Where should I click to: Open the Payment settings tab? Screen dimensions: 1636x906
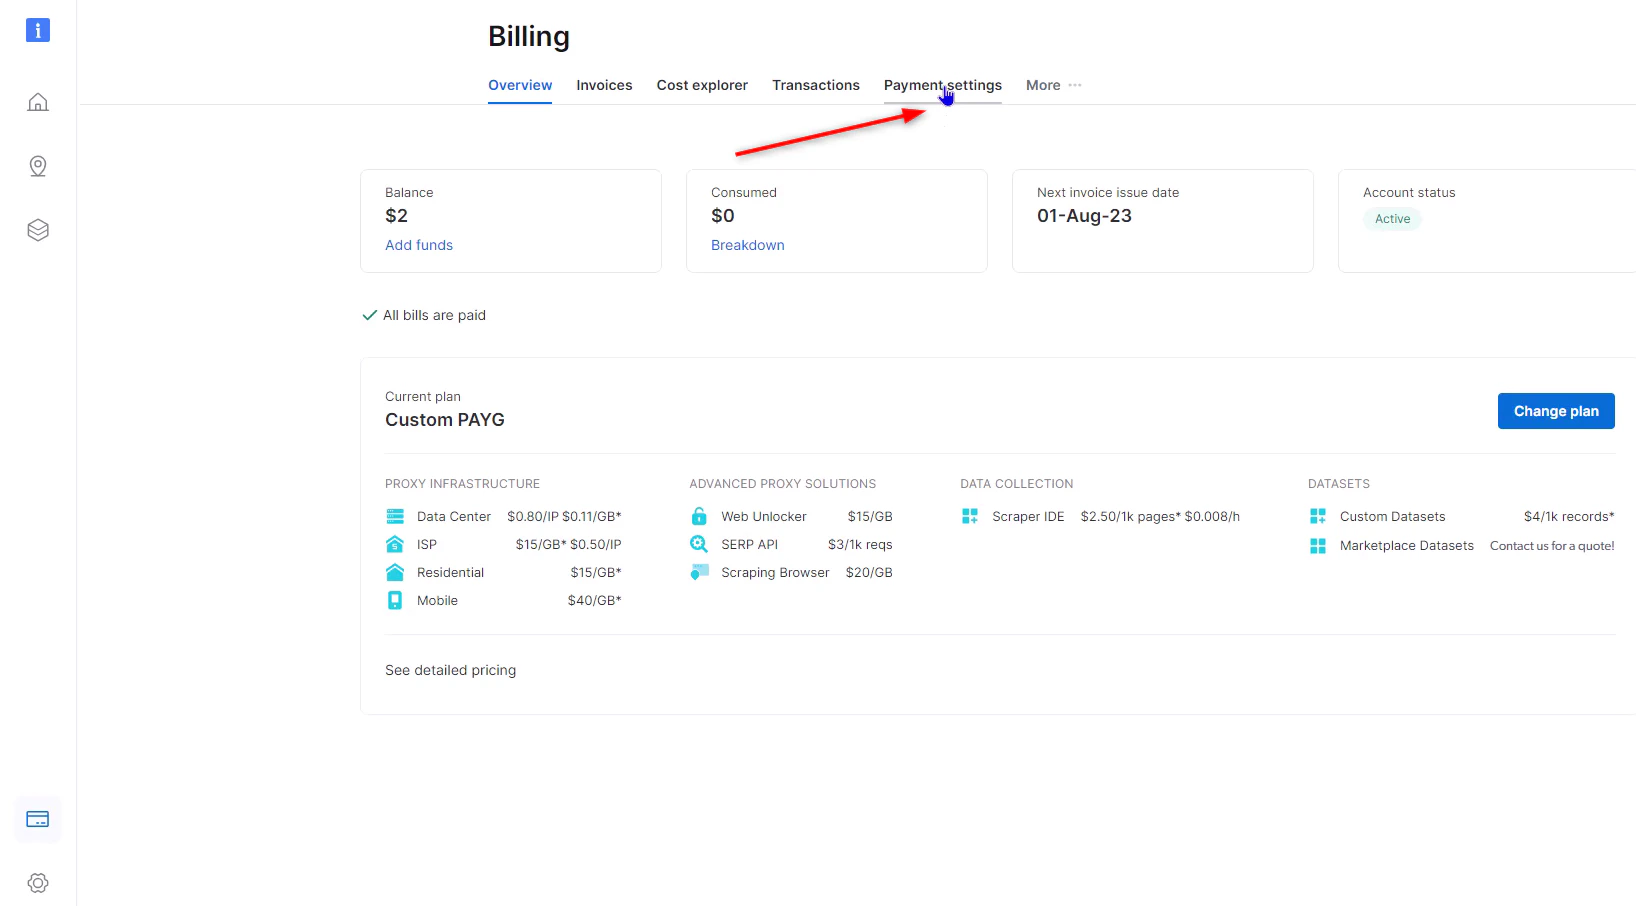942,85
